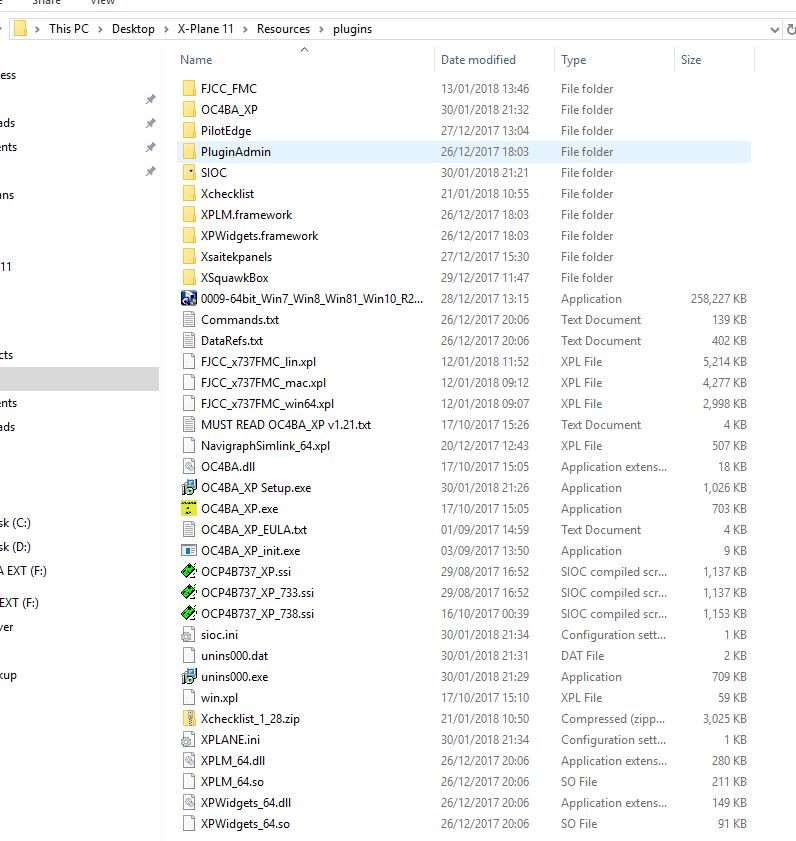Click the XPLANE.ini settings file icon
796x841 pixels.
tap(189, 740)
